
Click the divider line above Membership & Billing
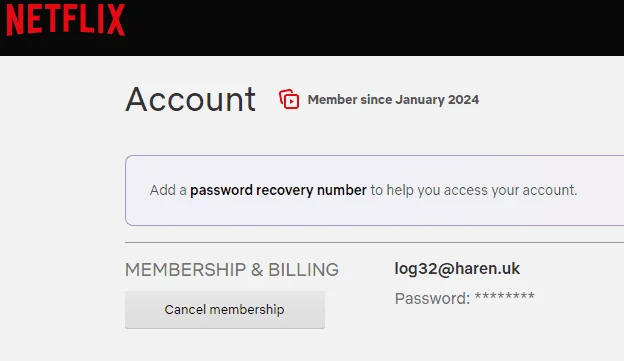pyautogui.click(x=374, y=242)
